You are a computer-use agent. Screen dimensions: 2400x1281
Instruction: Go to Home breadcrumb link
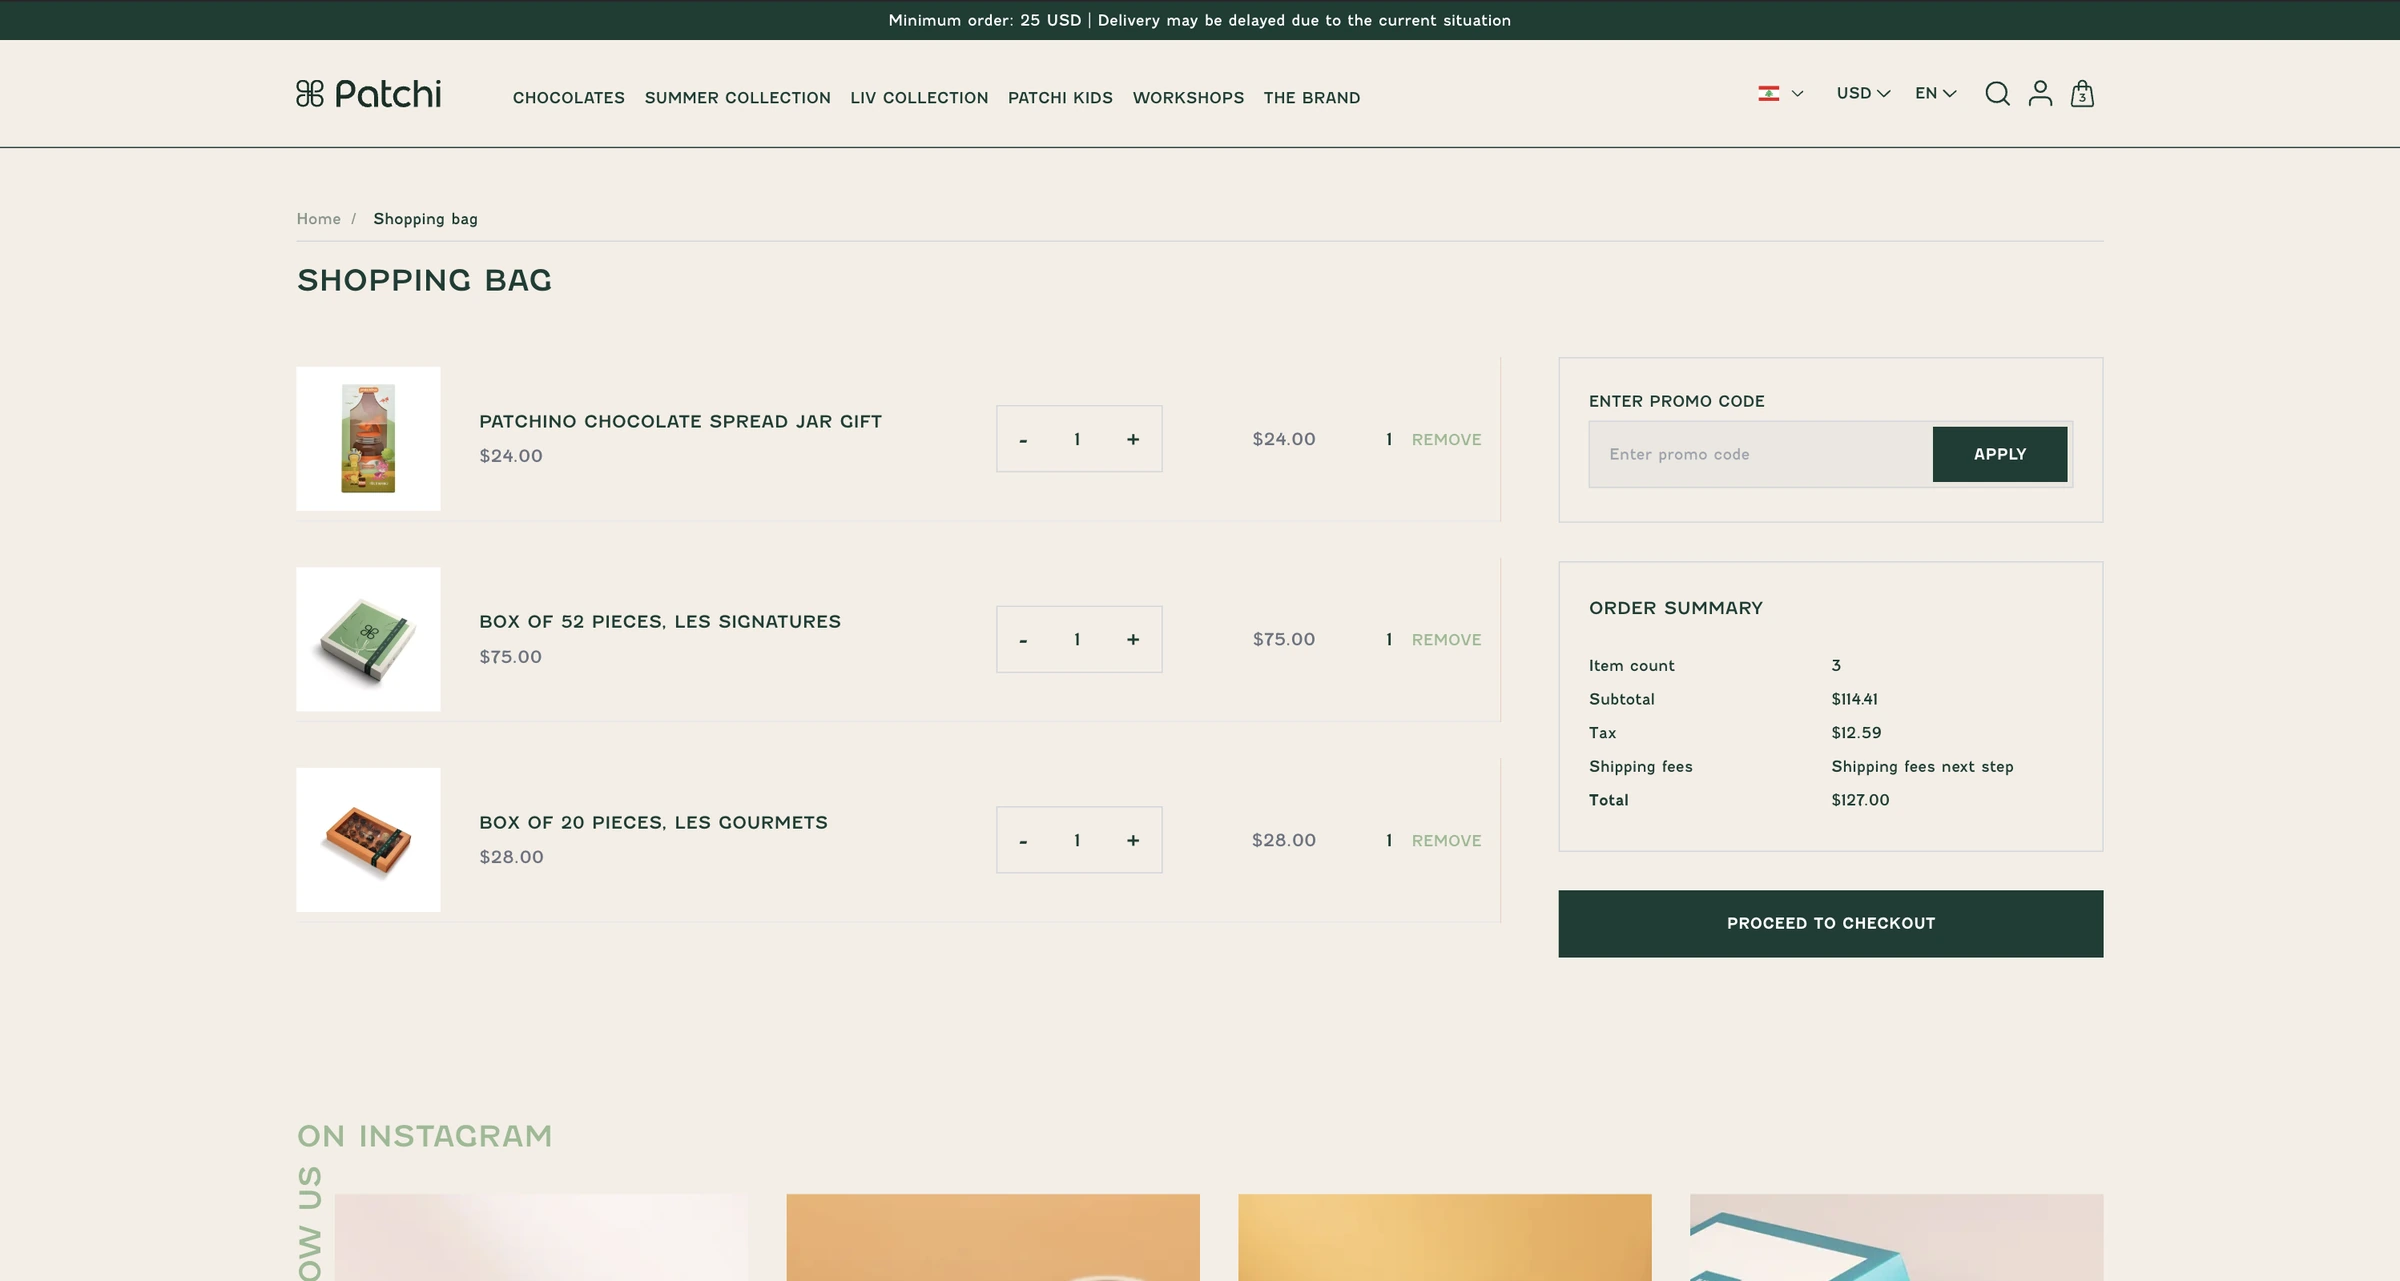pyautogui.click(x=318, y=219)
